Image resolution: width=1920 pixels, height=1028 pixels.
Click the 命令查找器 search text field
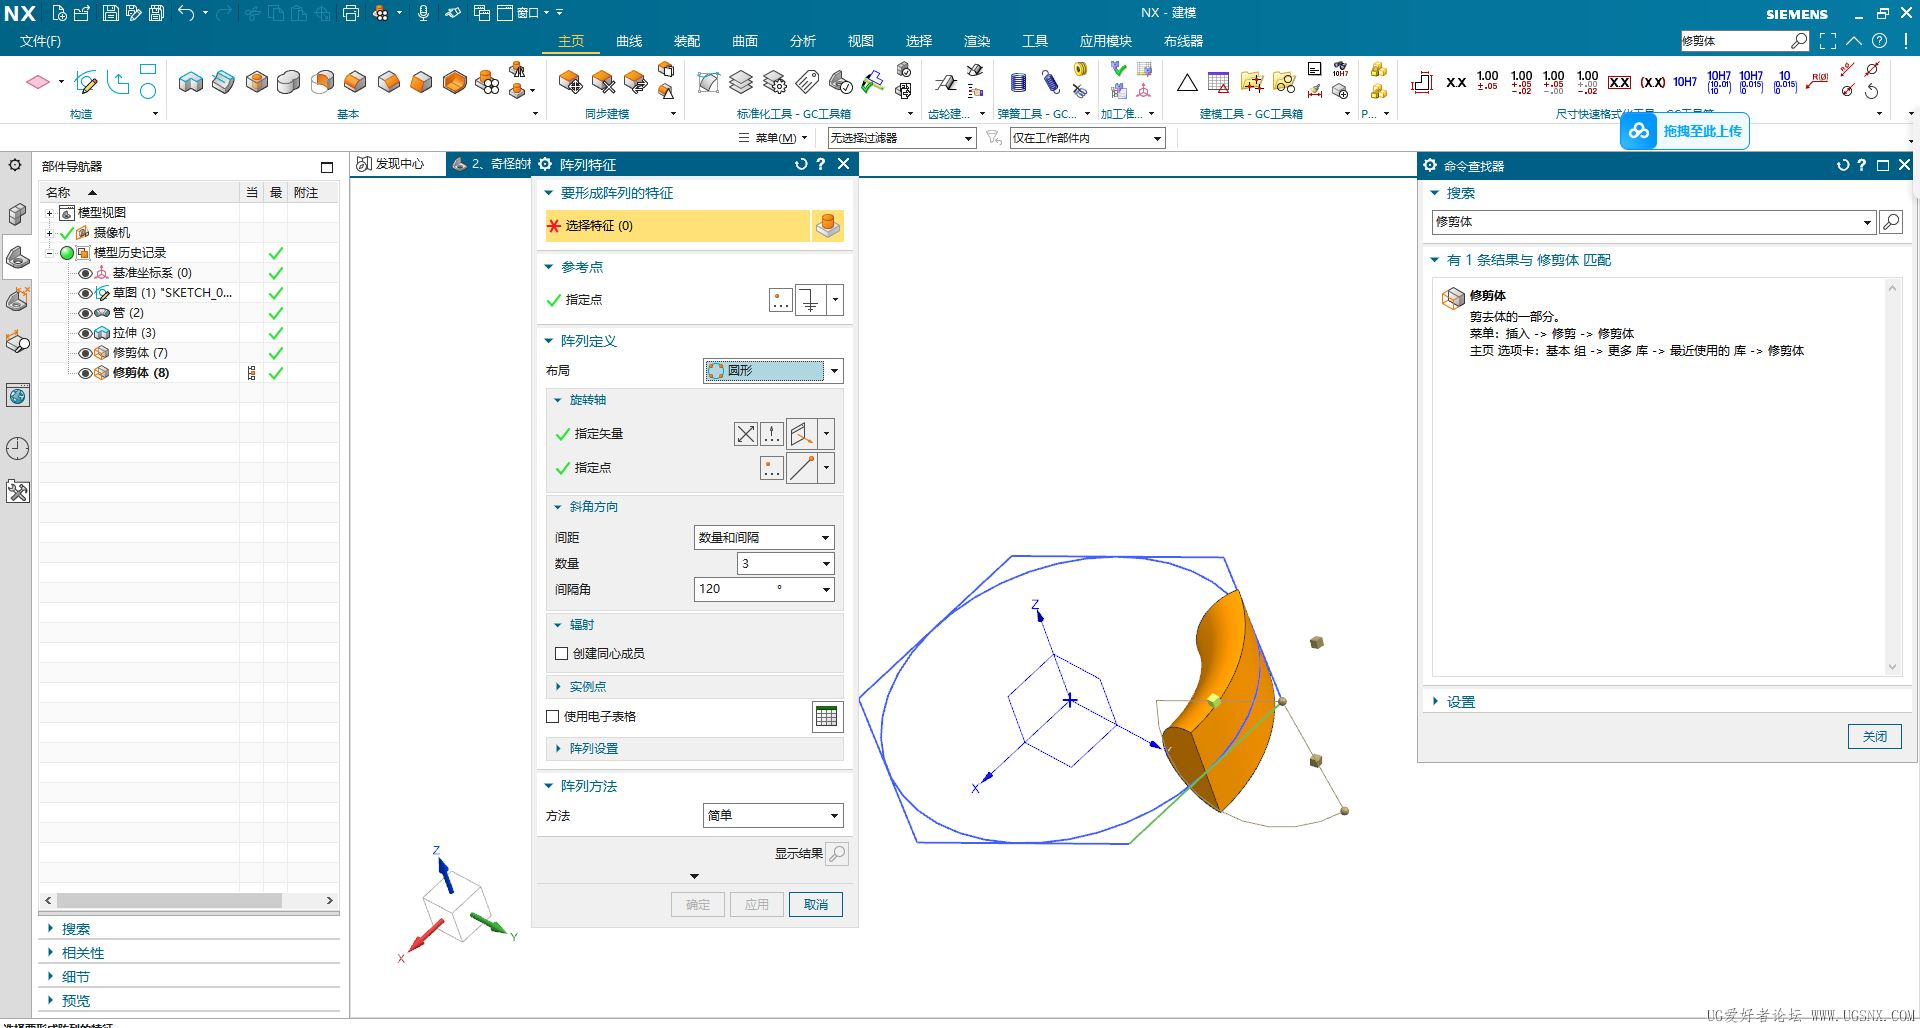(x=1647, y=222)
